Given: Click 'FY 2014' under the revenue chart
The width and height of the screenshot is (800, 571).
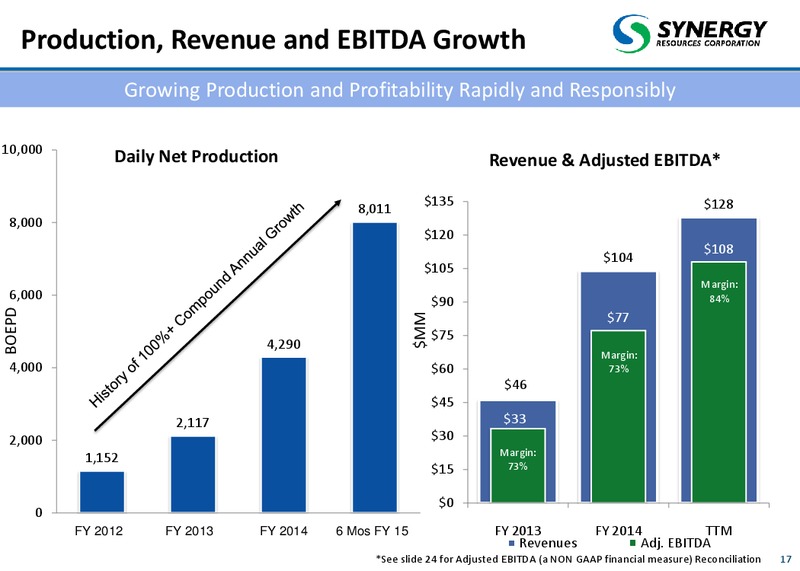Looking at the screenshot, I should pyautogui.click(x=618, y=531).
